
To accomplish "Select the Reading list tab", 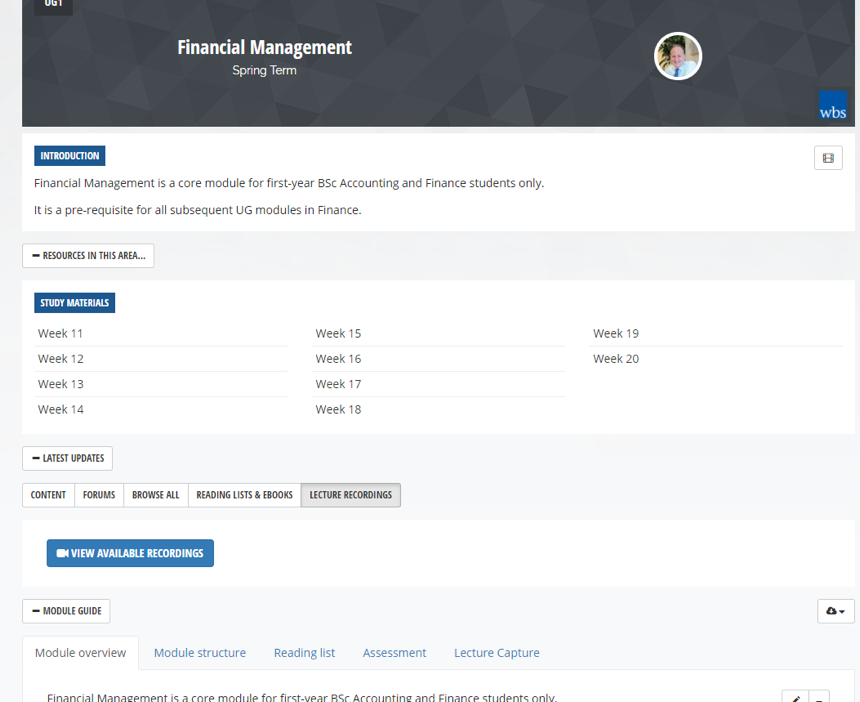I will click(x=304, y=653).
